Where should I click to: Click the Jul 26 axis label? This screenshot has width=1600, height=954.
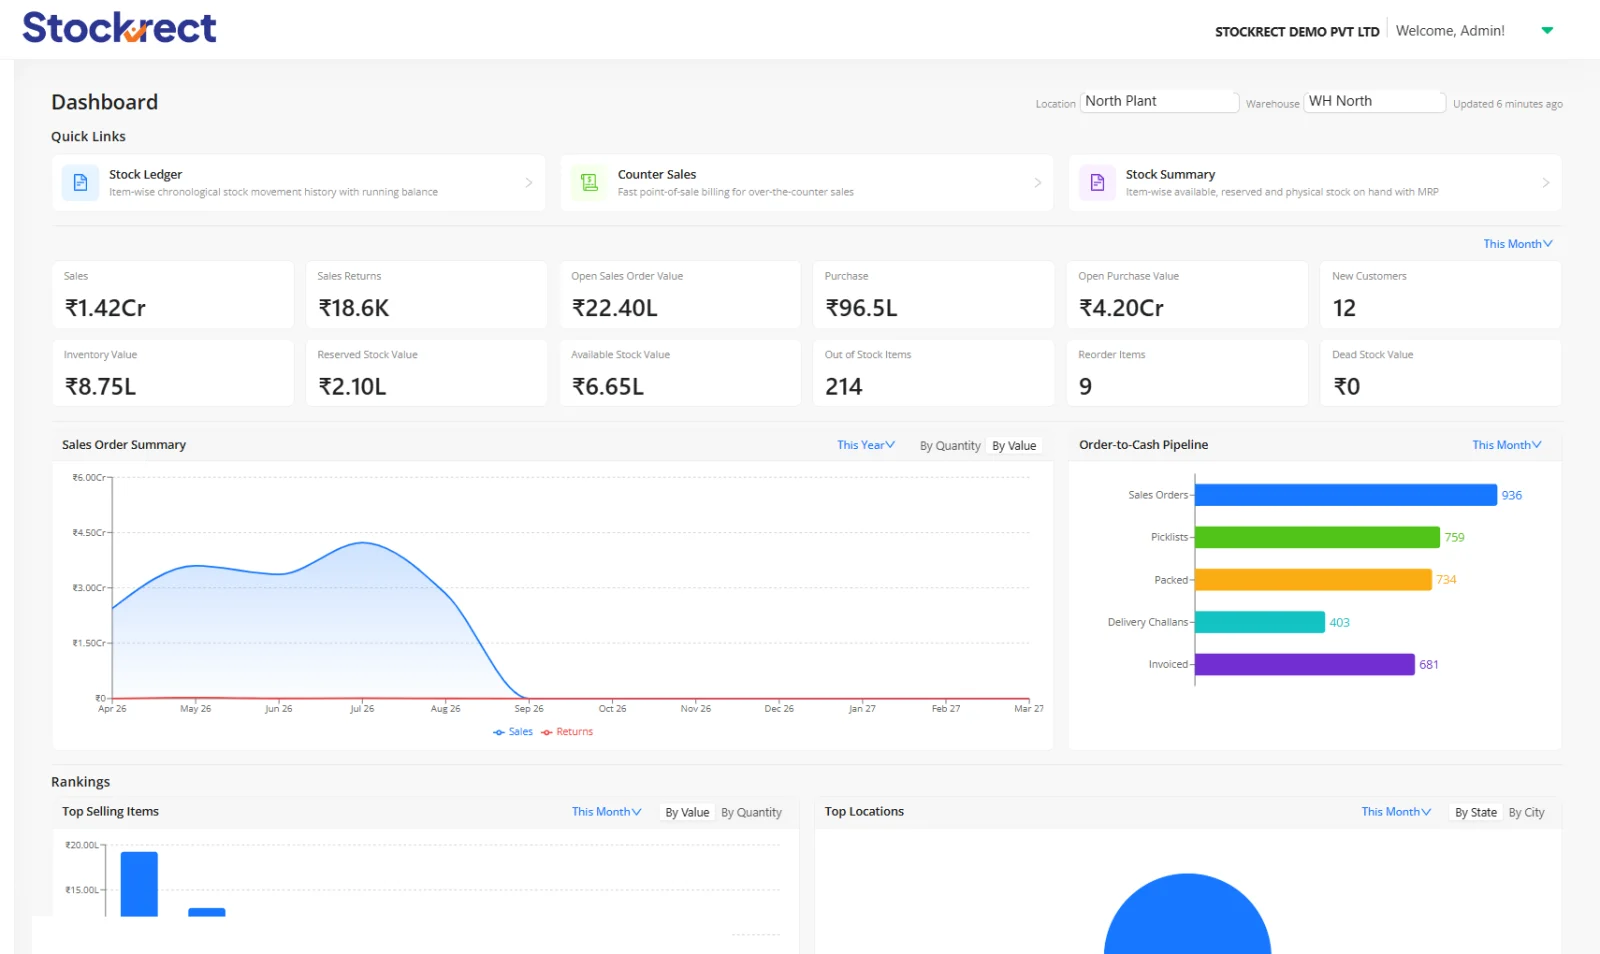(362, 709)
